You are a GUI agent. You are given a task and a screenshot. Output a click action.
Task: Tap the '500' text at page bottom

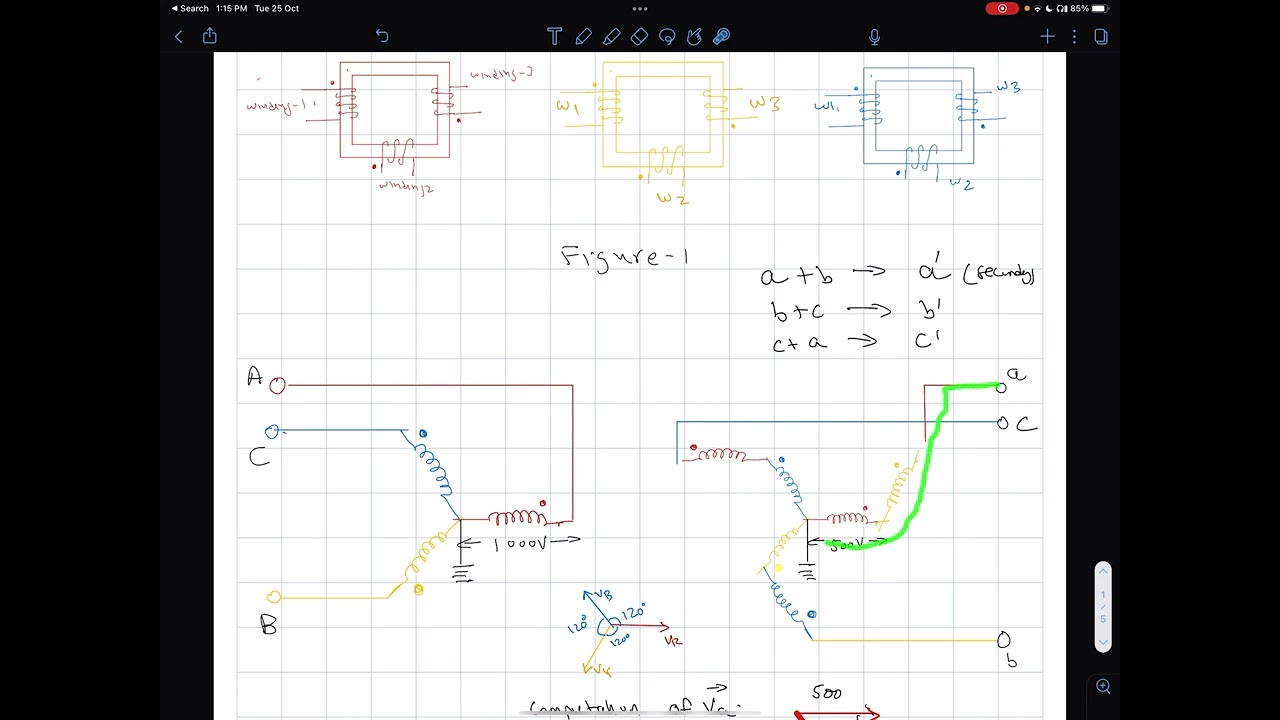(x=827, y=693)
